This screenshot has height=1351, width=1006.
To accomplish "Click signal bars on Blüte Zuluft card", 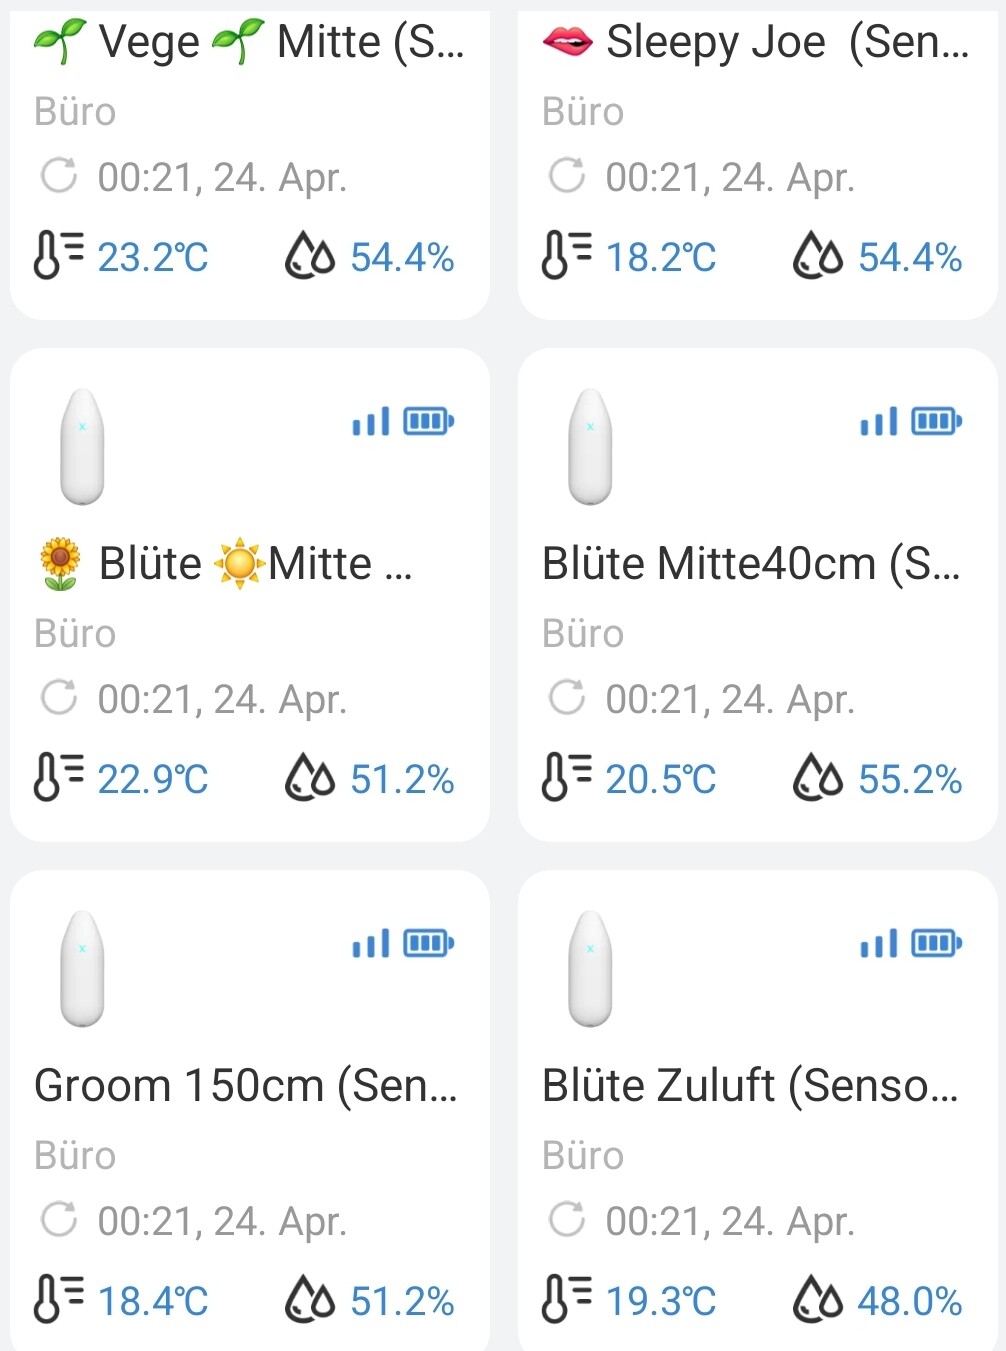I will point(878,944).
